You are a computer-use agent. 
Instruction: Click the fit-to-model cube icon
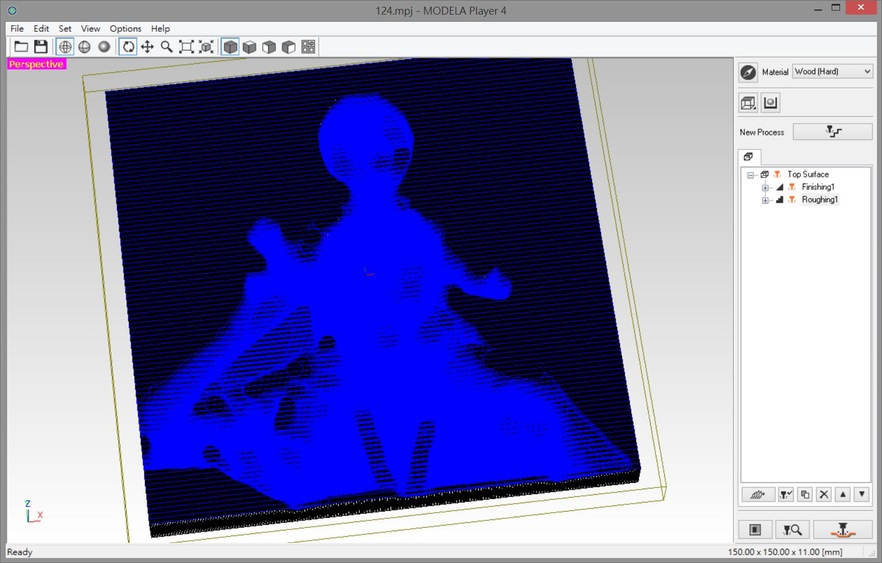pyautogui.click(x=206, y=47)
